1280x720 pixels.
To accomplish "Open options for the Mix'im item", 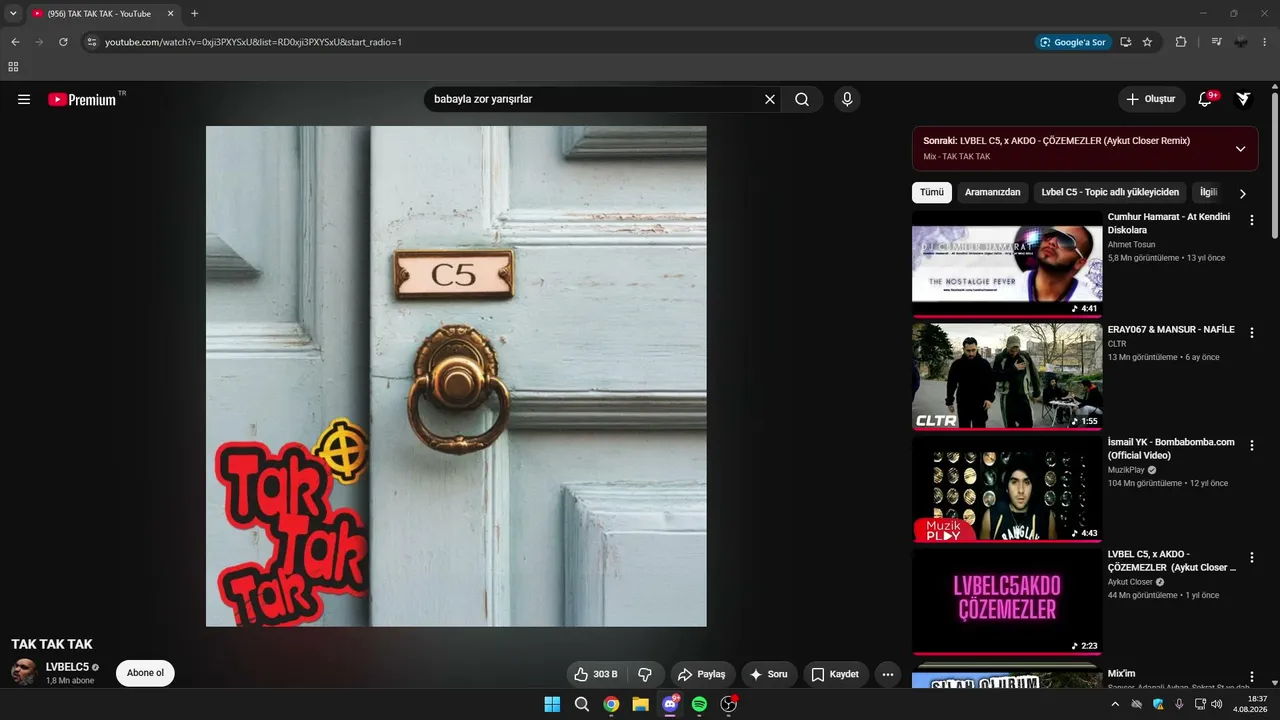I will coord(1251,677).
